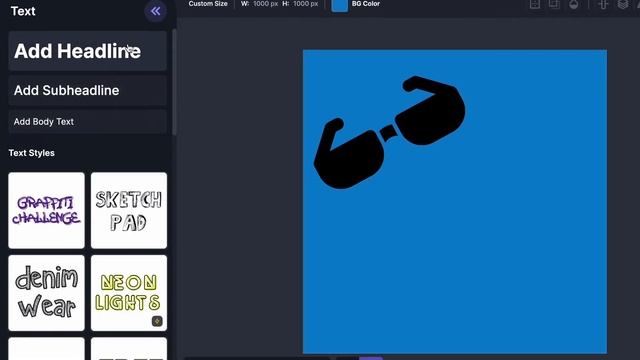
Task: Select the sunglasses graphic on canvas
Action: (x=390, y=132)
